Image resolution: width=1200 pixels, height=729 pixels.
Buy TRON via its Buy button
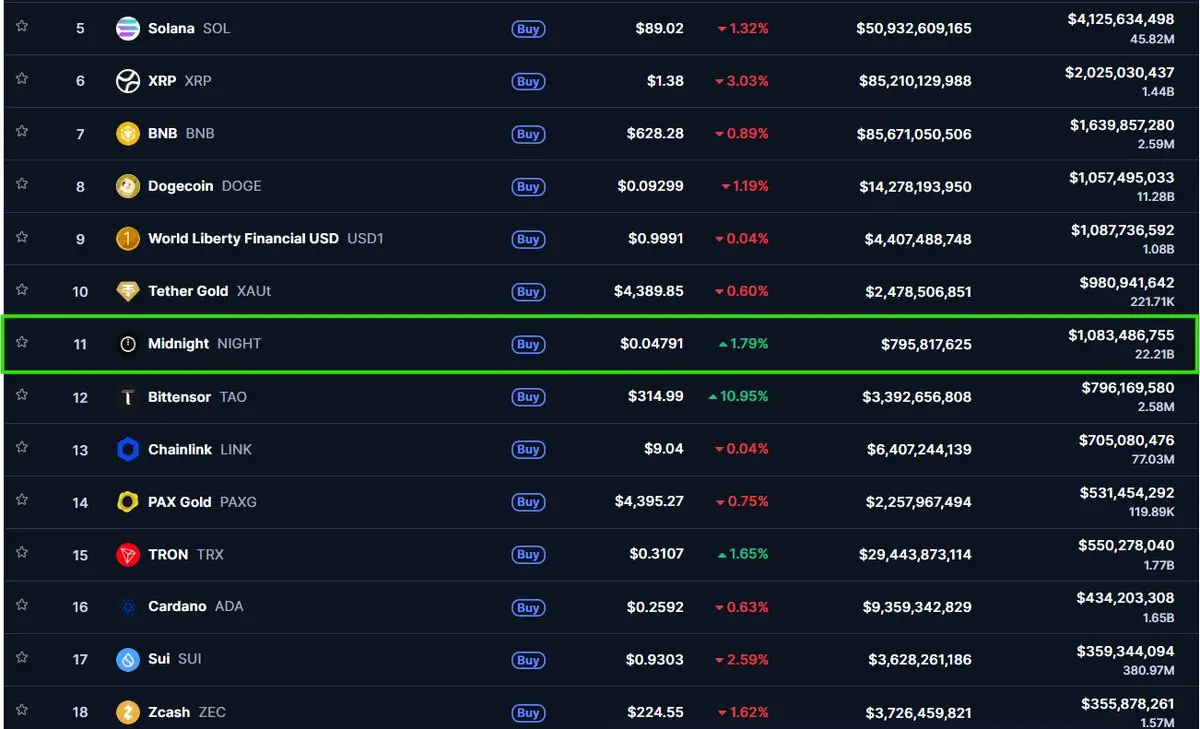point(528,555)
